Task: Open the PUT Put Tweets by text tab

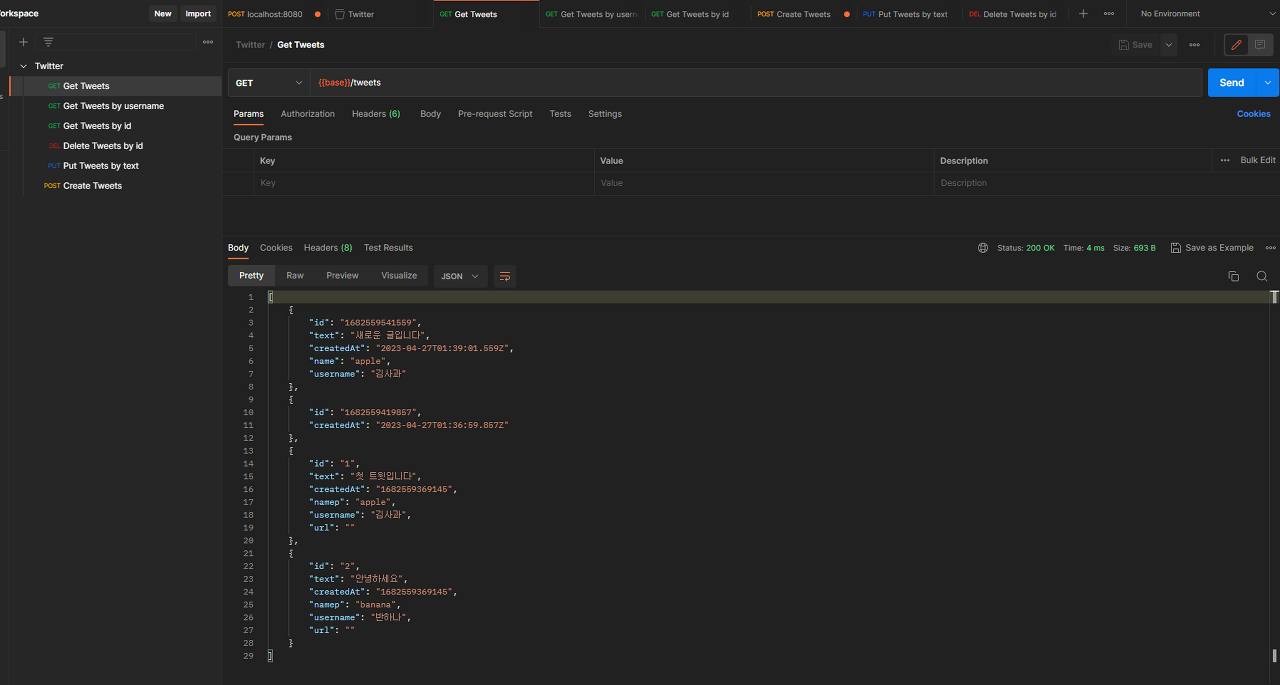Action: (x=909, y=14)
